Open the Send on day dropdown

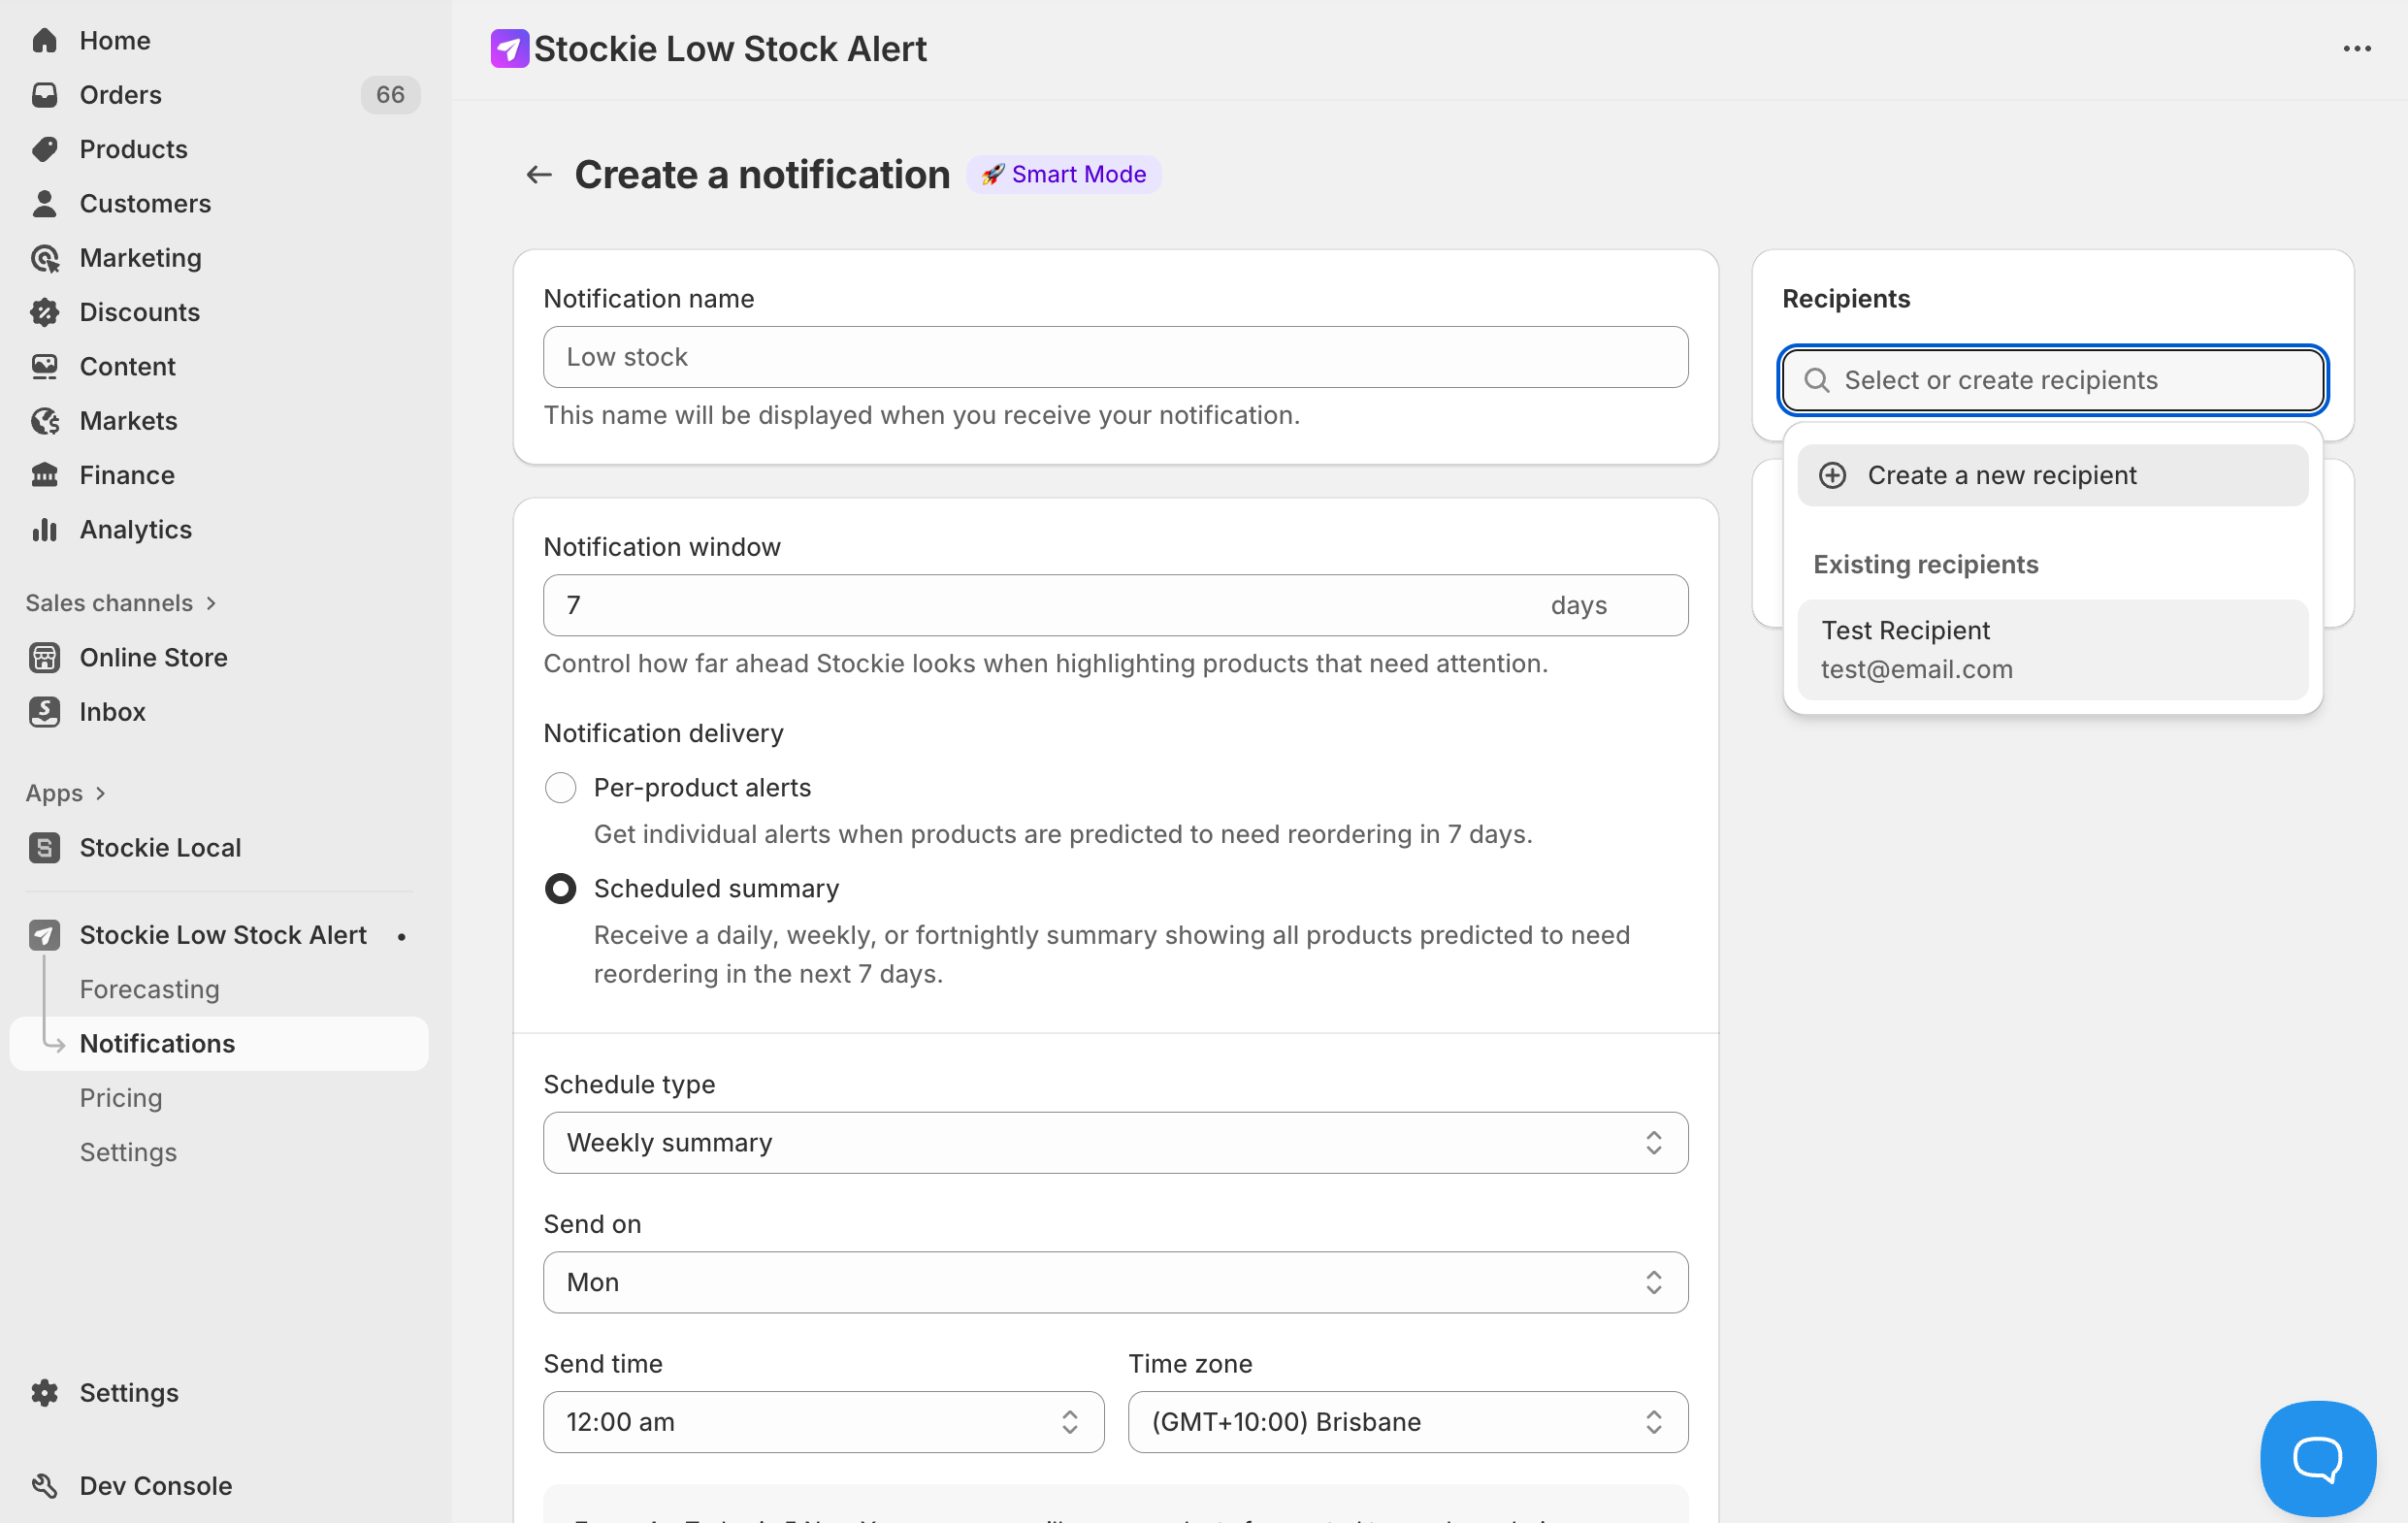[x=1114, y=1282]
